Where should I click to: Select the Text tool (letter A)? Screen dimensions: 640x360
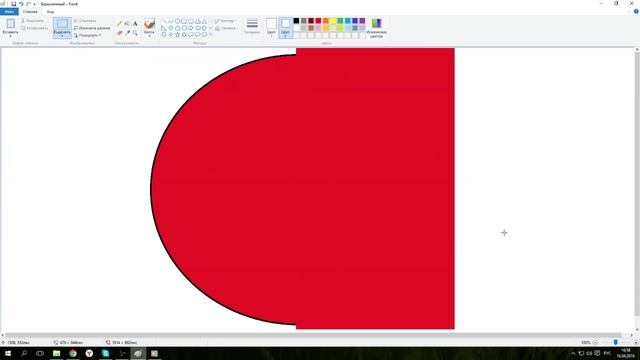(x=135, y=24)
